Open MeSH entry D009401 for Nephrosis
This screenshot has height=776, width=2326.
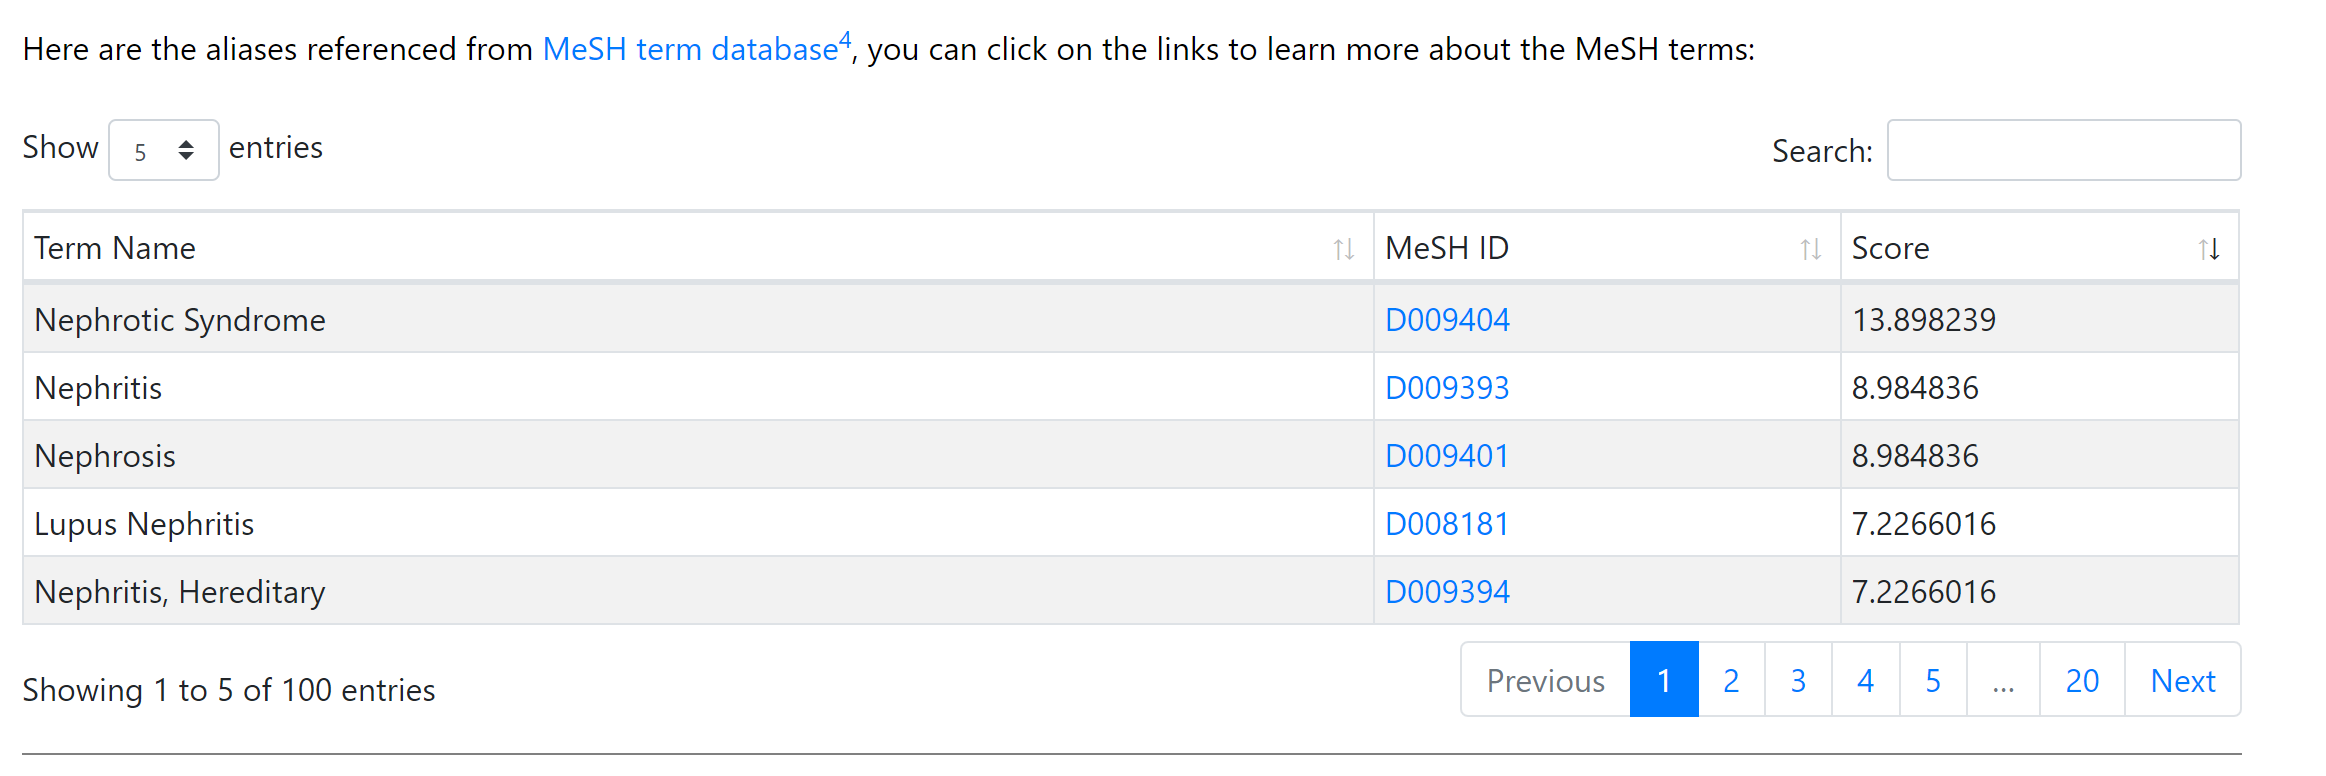(x=1447, y=455)
